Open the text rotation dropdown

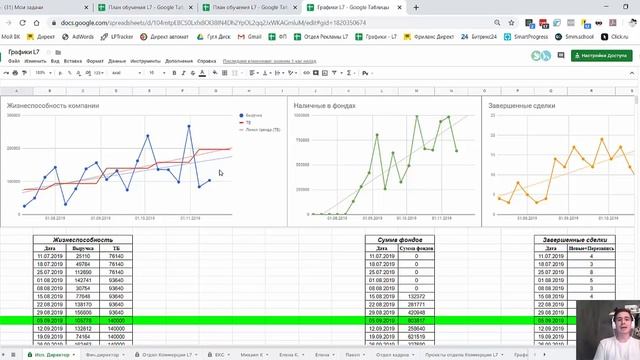(x=292, y=73)
